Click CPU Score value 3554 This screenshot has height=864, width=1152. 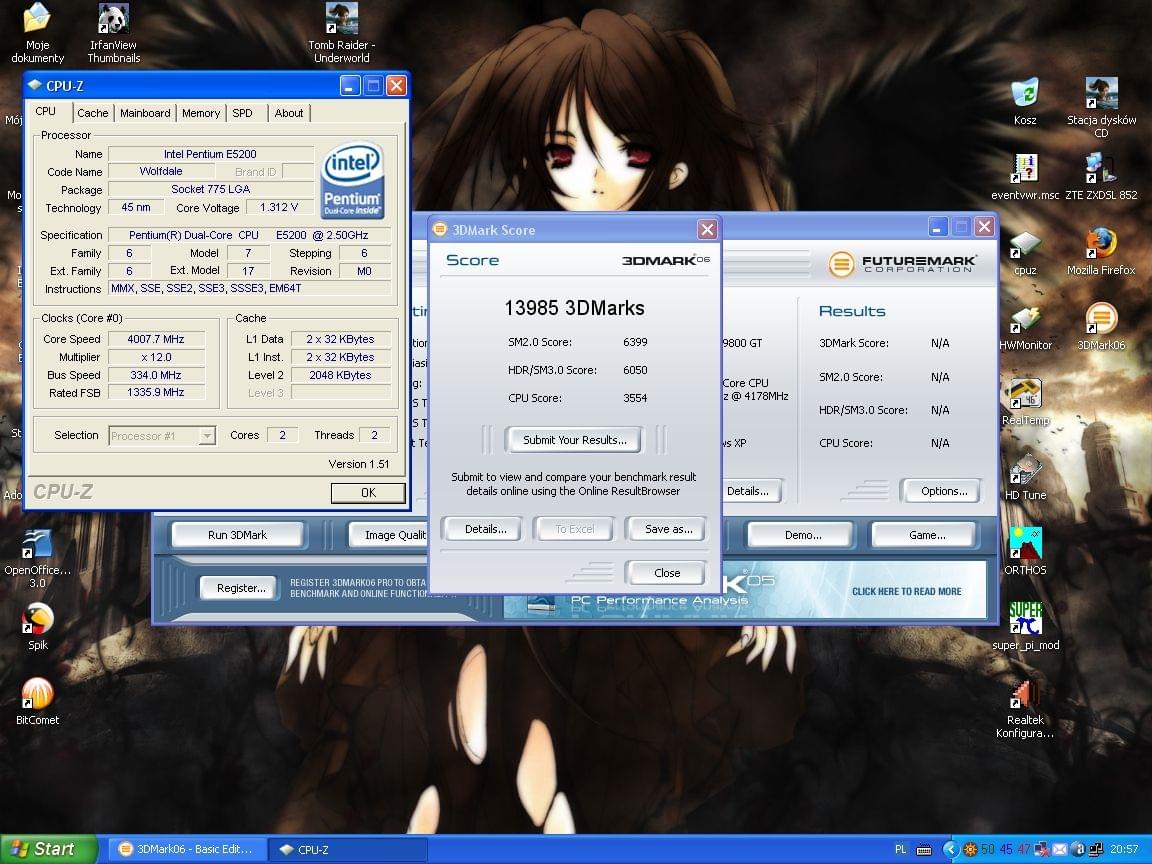click(x=635, y=398)
